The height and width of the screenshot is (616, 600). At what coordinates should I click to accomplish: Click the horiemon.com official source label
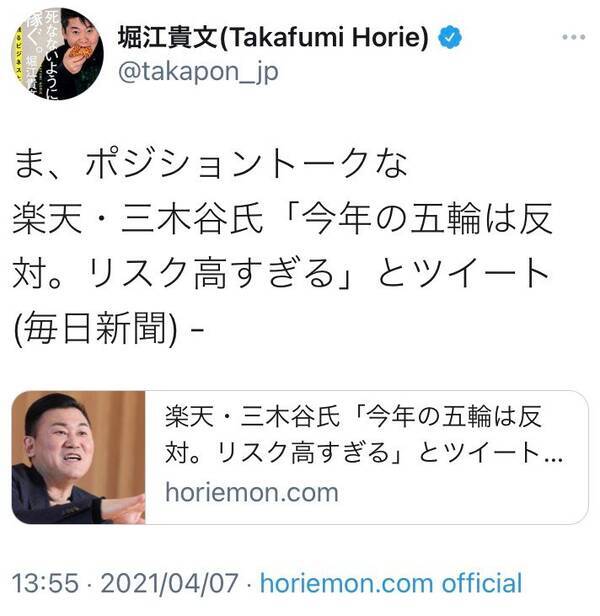click(x=391, y=583)
